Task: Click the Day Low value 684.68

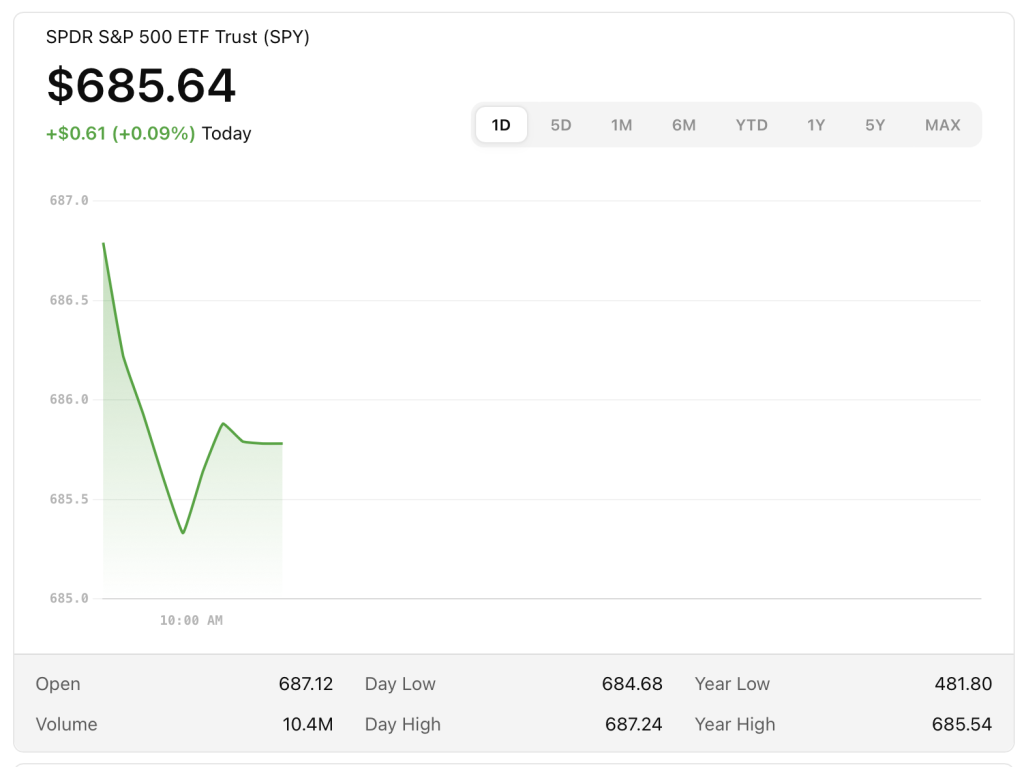Action: (x=631, y=684)
